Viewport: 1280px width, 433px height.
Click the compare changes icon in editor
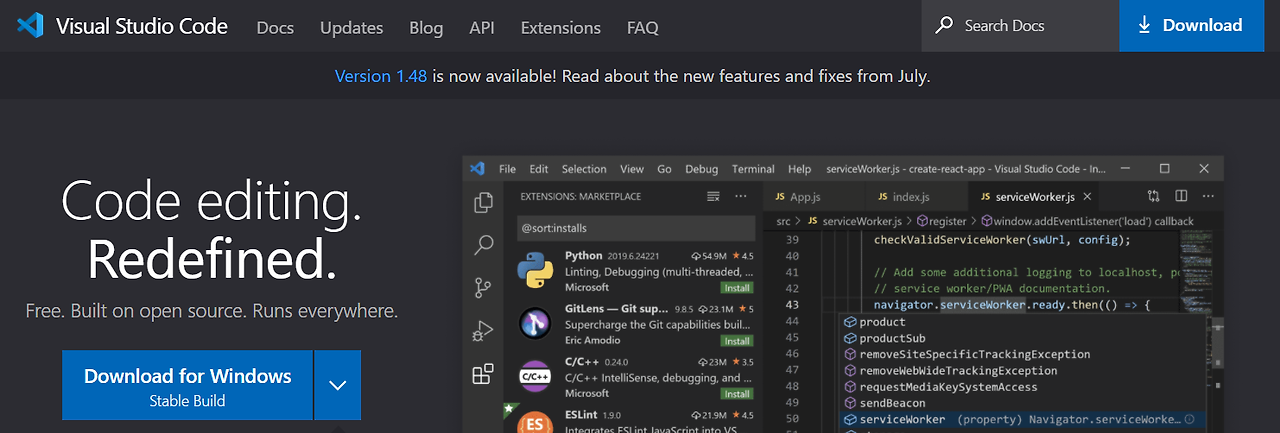[x=1154, y=197]
